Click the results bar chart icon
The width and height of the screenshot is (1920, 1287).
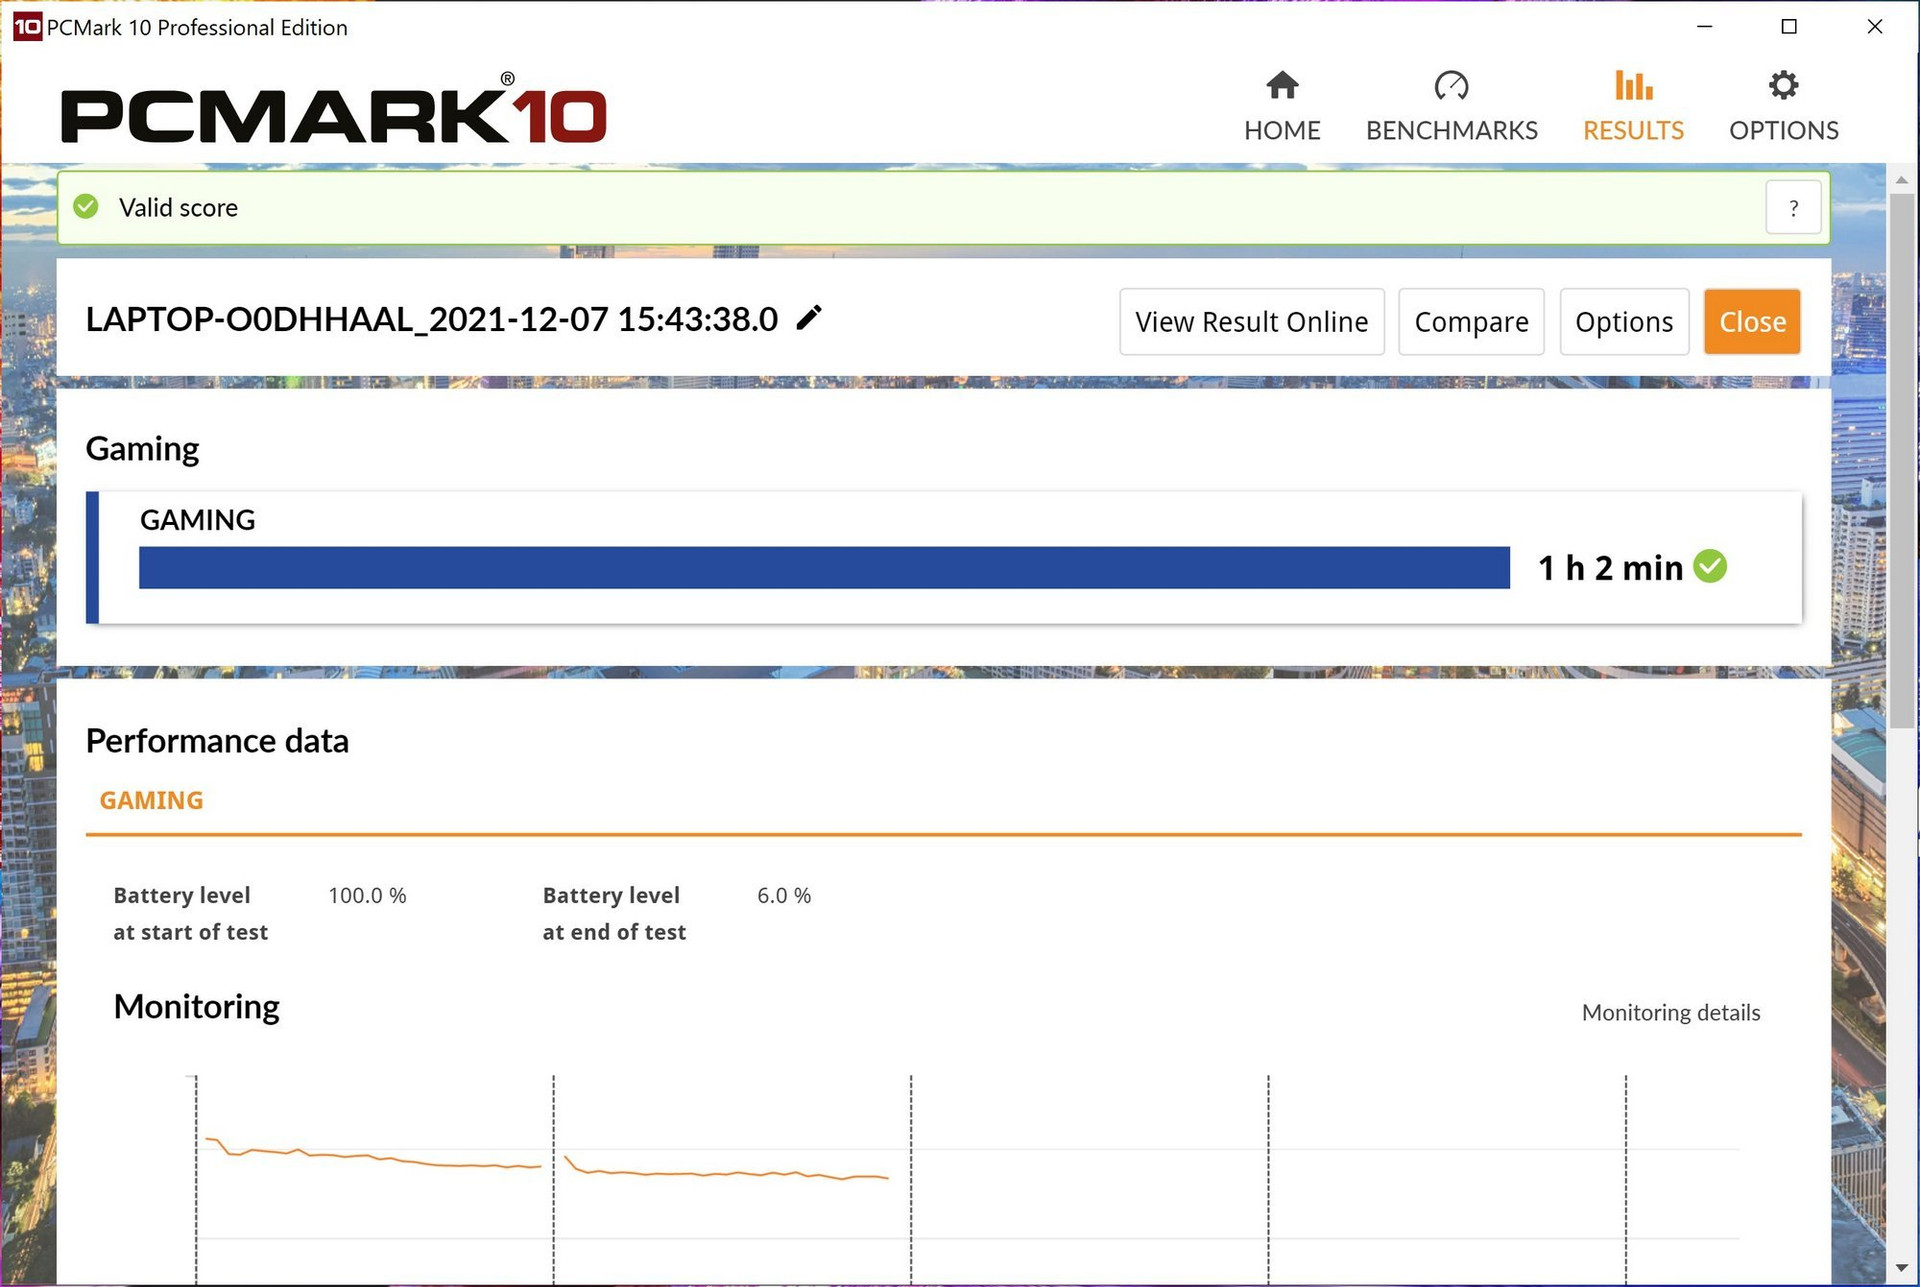(1634, 86)
